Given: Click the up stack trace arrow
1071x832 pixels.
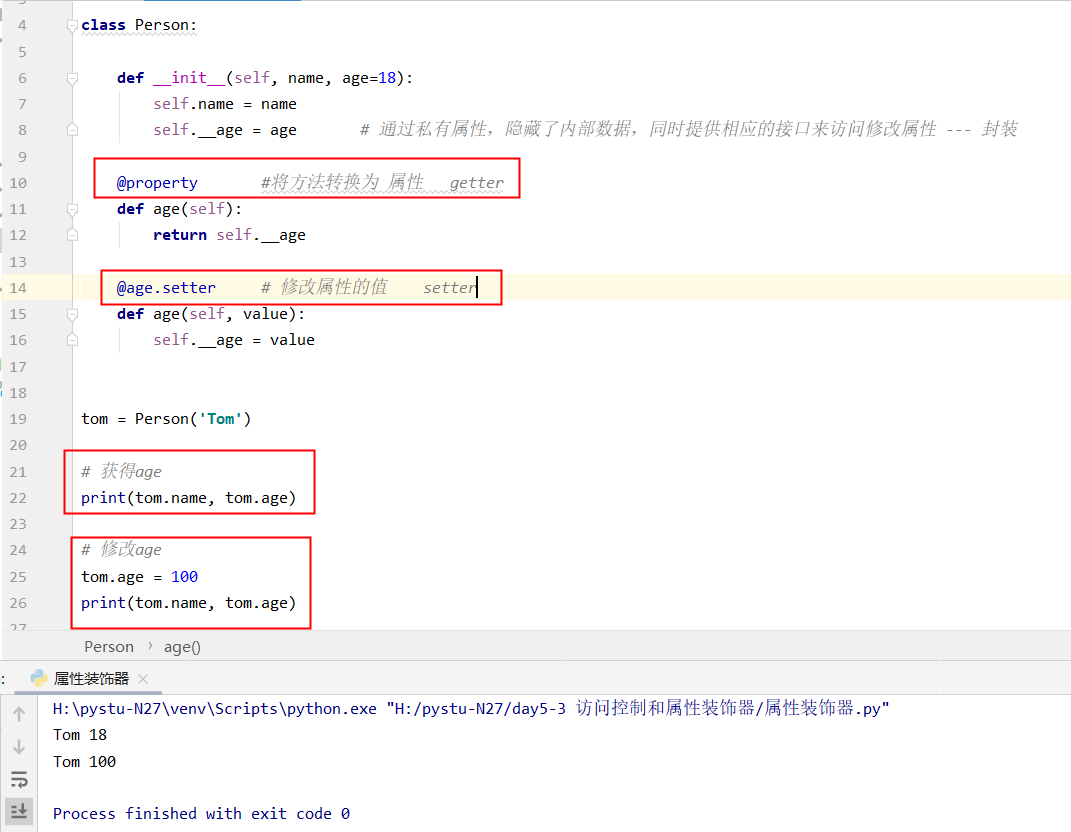Looking at the screenshot, I should 19,714.
